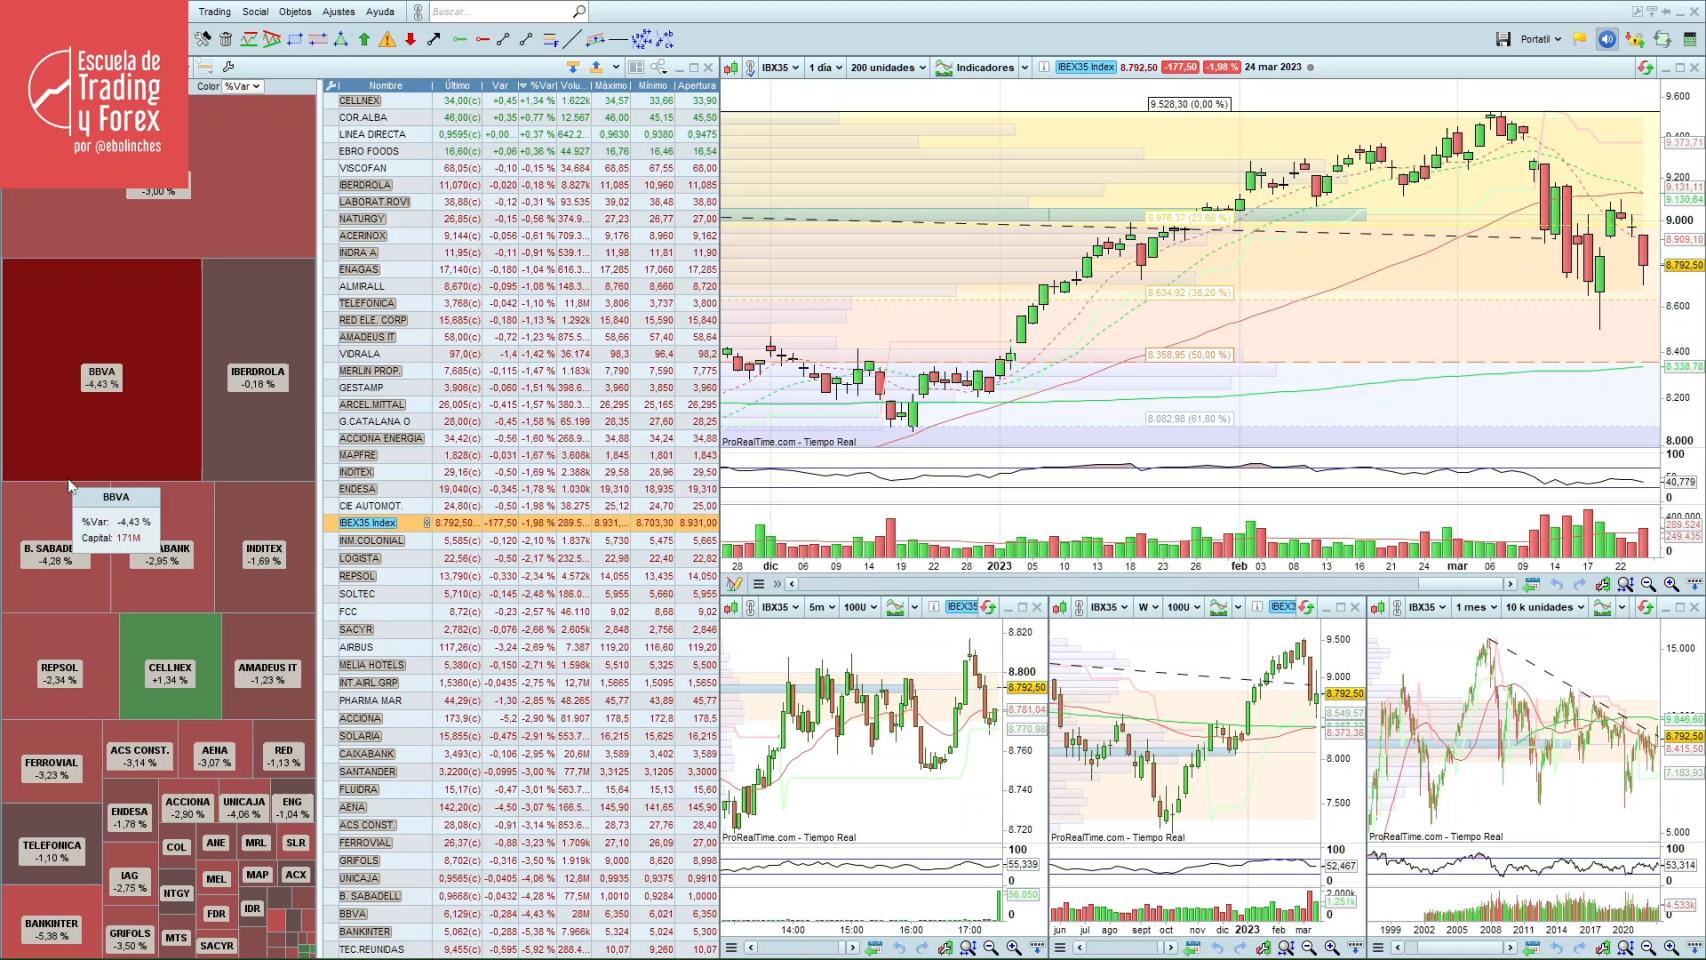Select the green horizontal support line tool
This screenshot has width=1706, height=960.
coord(460,39)
